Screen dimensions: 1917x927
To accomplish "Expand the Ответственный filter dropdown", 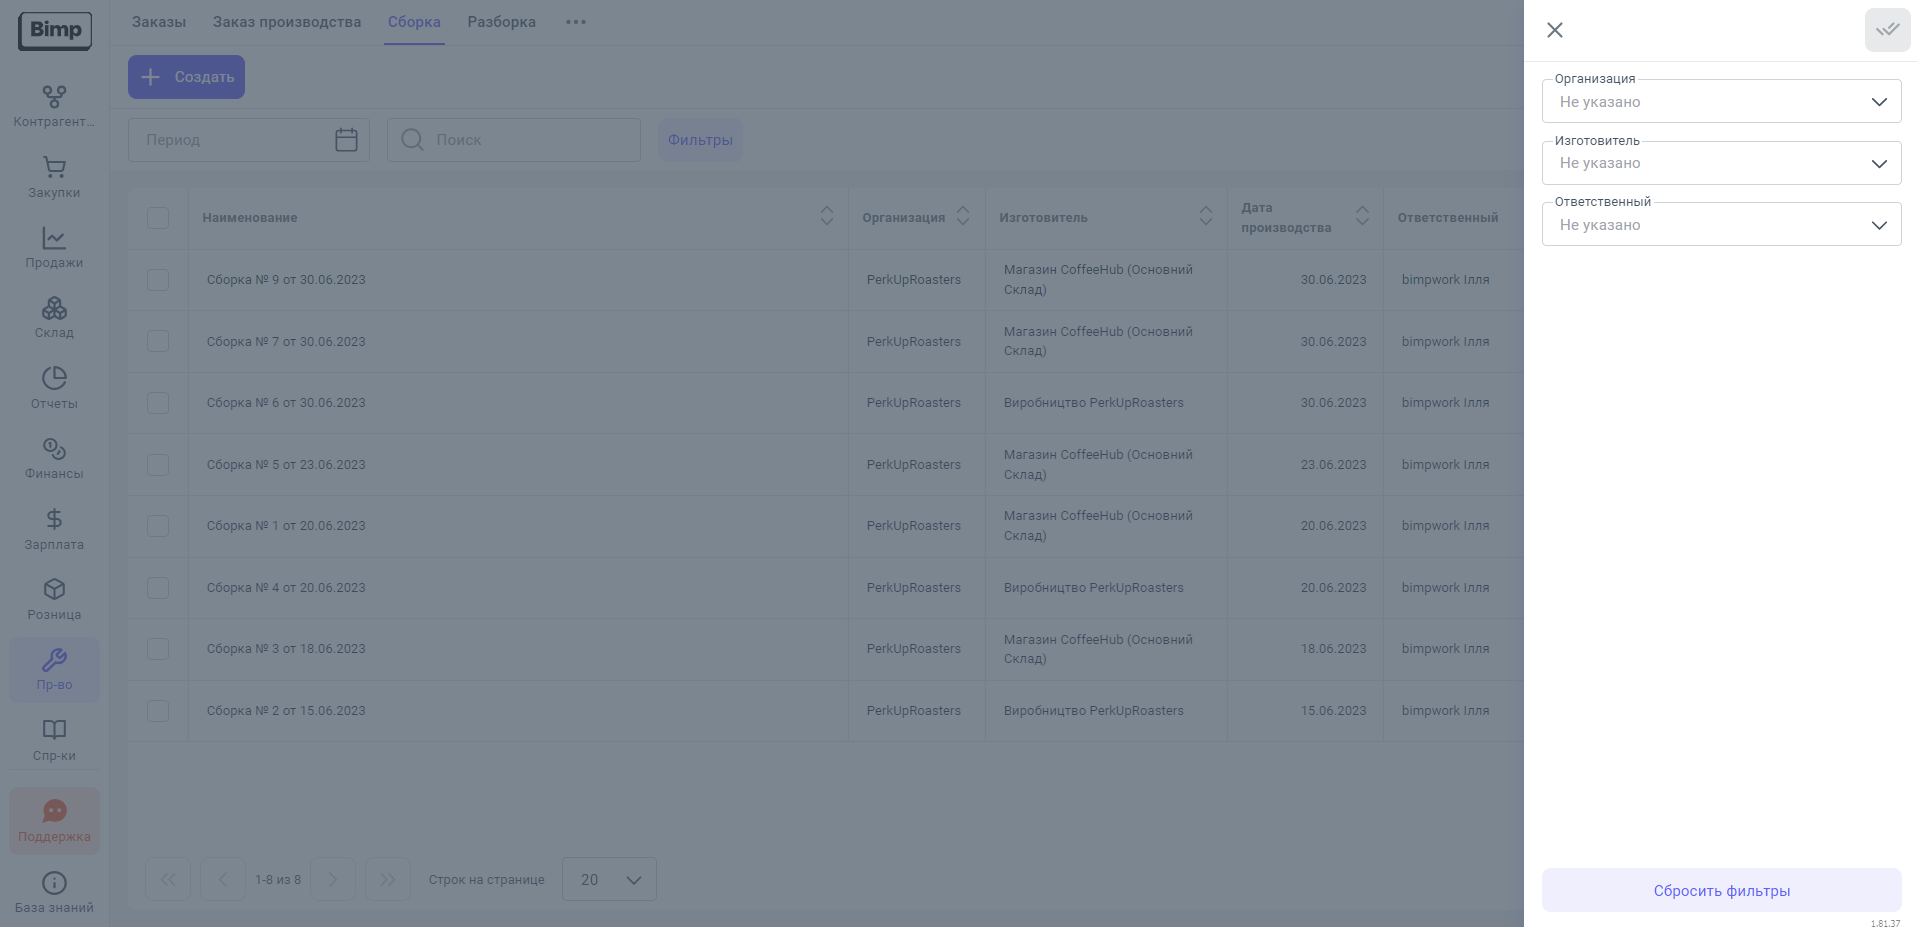I will (1720, 225).
